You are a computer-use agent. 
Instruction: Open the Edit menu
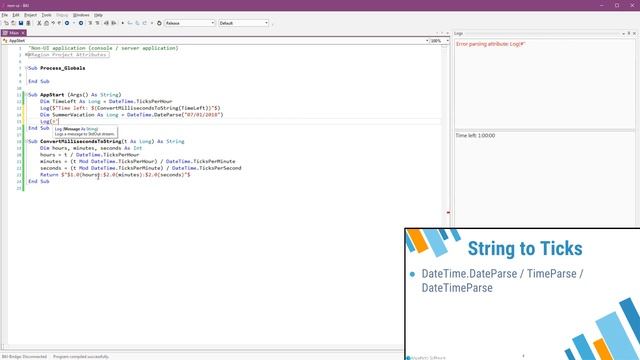16,15
